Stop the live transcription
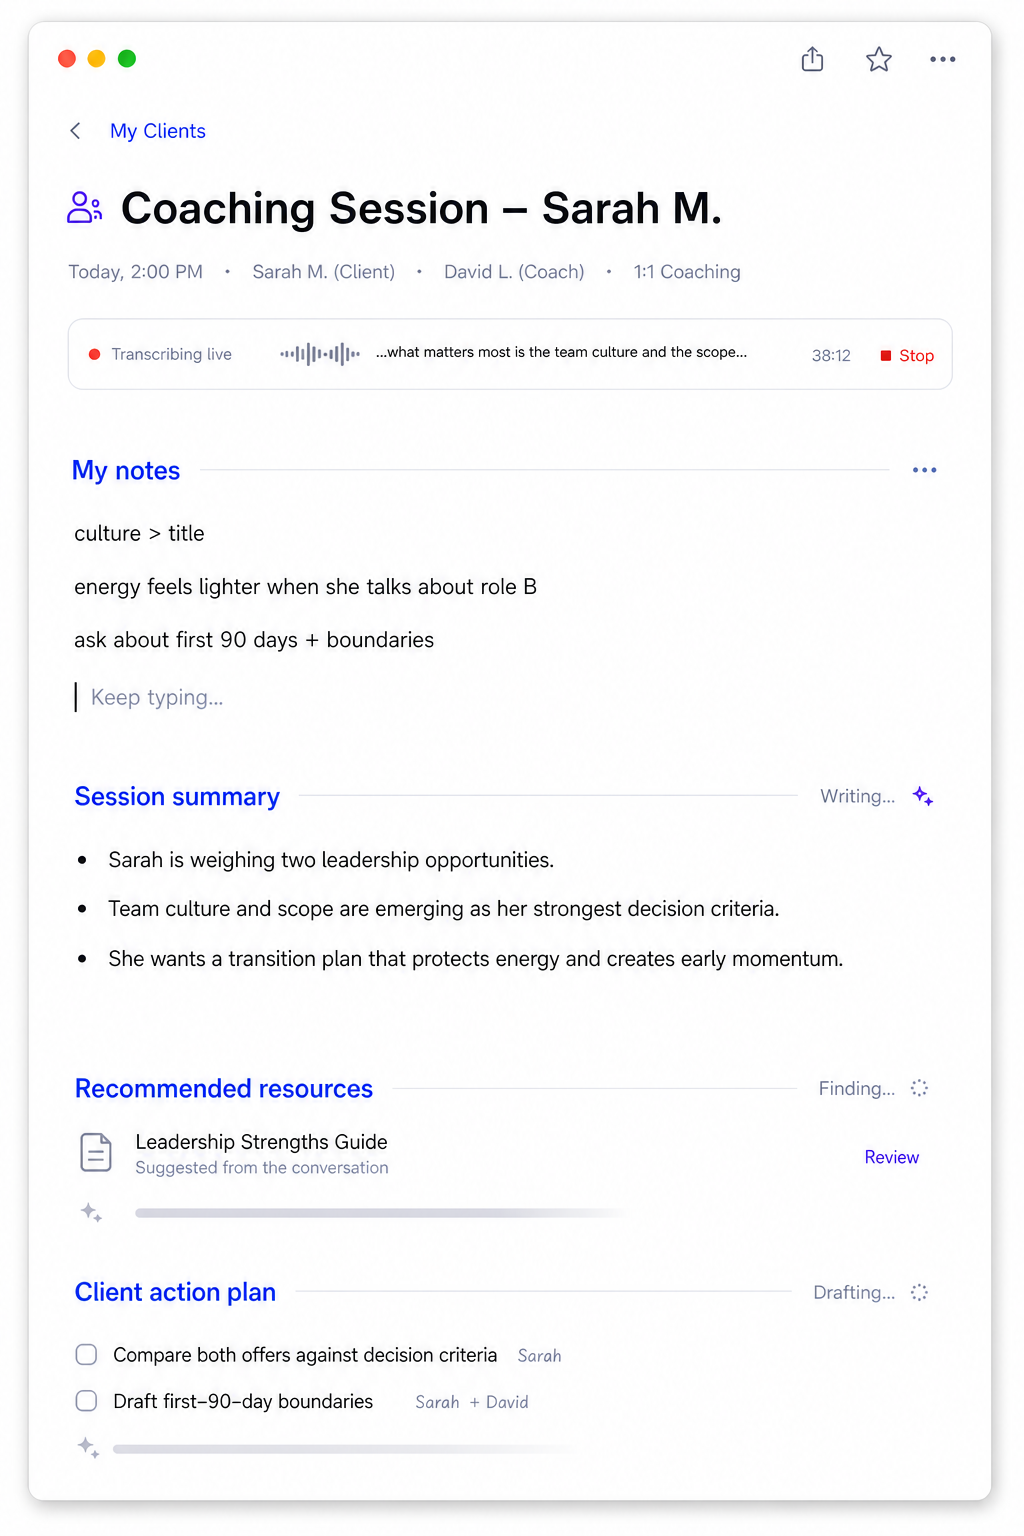Image resolution: width=1024 pixels, height=1536 pixels. pyautogui.click(x=907, y=355)
